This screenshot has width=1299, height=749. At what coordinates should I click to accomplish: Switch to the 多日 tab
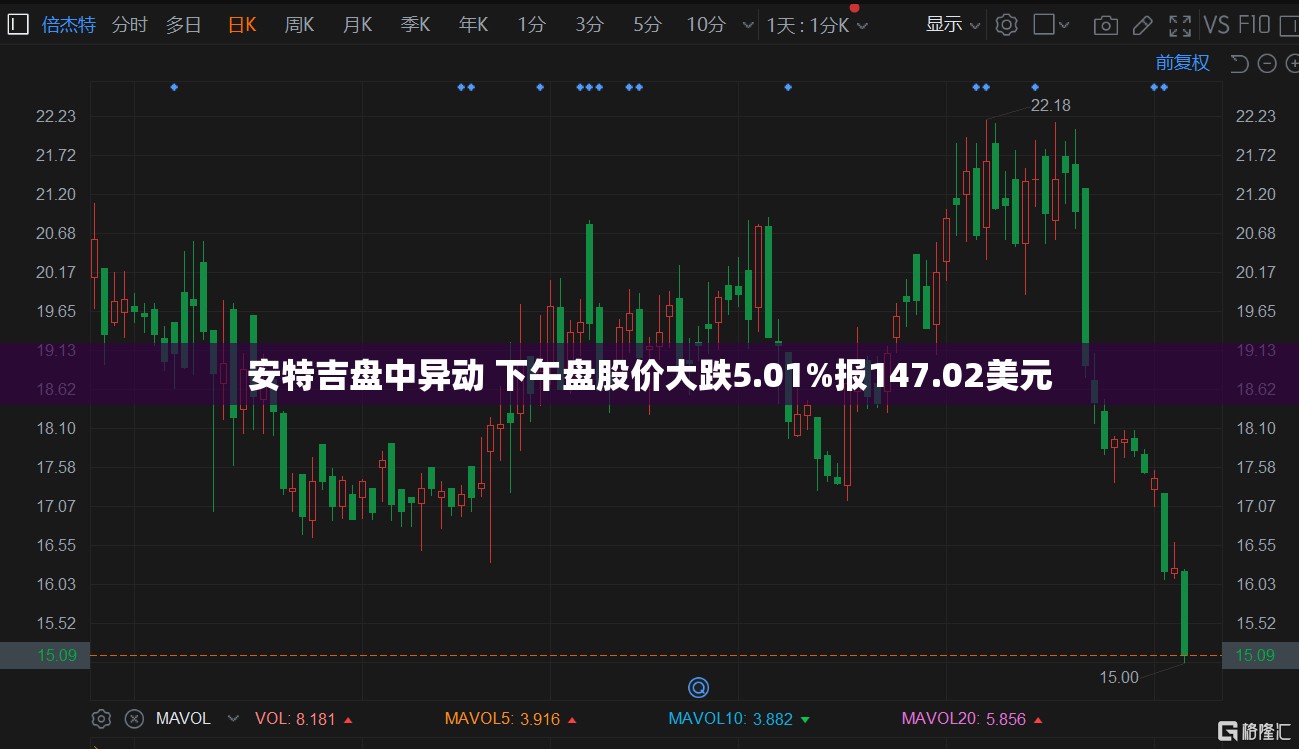pos(184,24)
